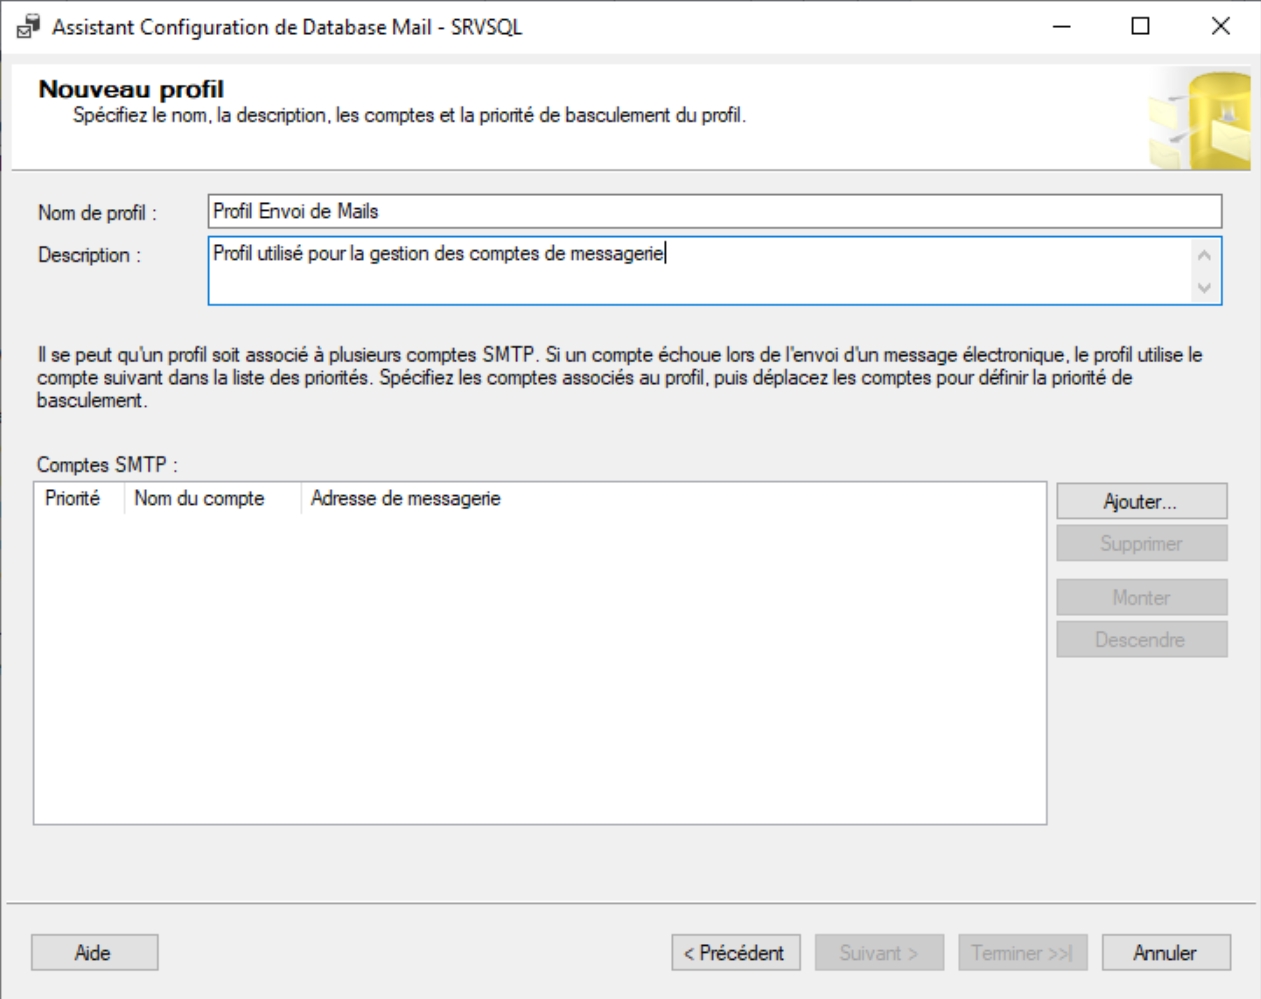Open help with the Aide button

pos(94,953)
